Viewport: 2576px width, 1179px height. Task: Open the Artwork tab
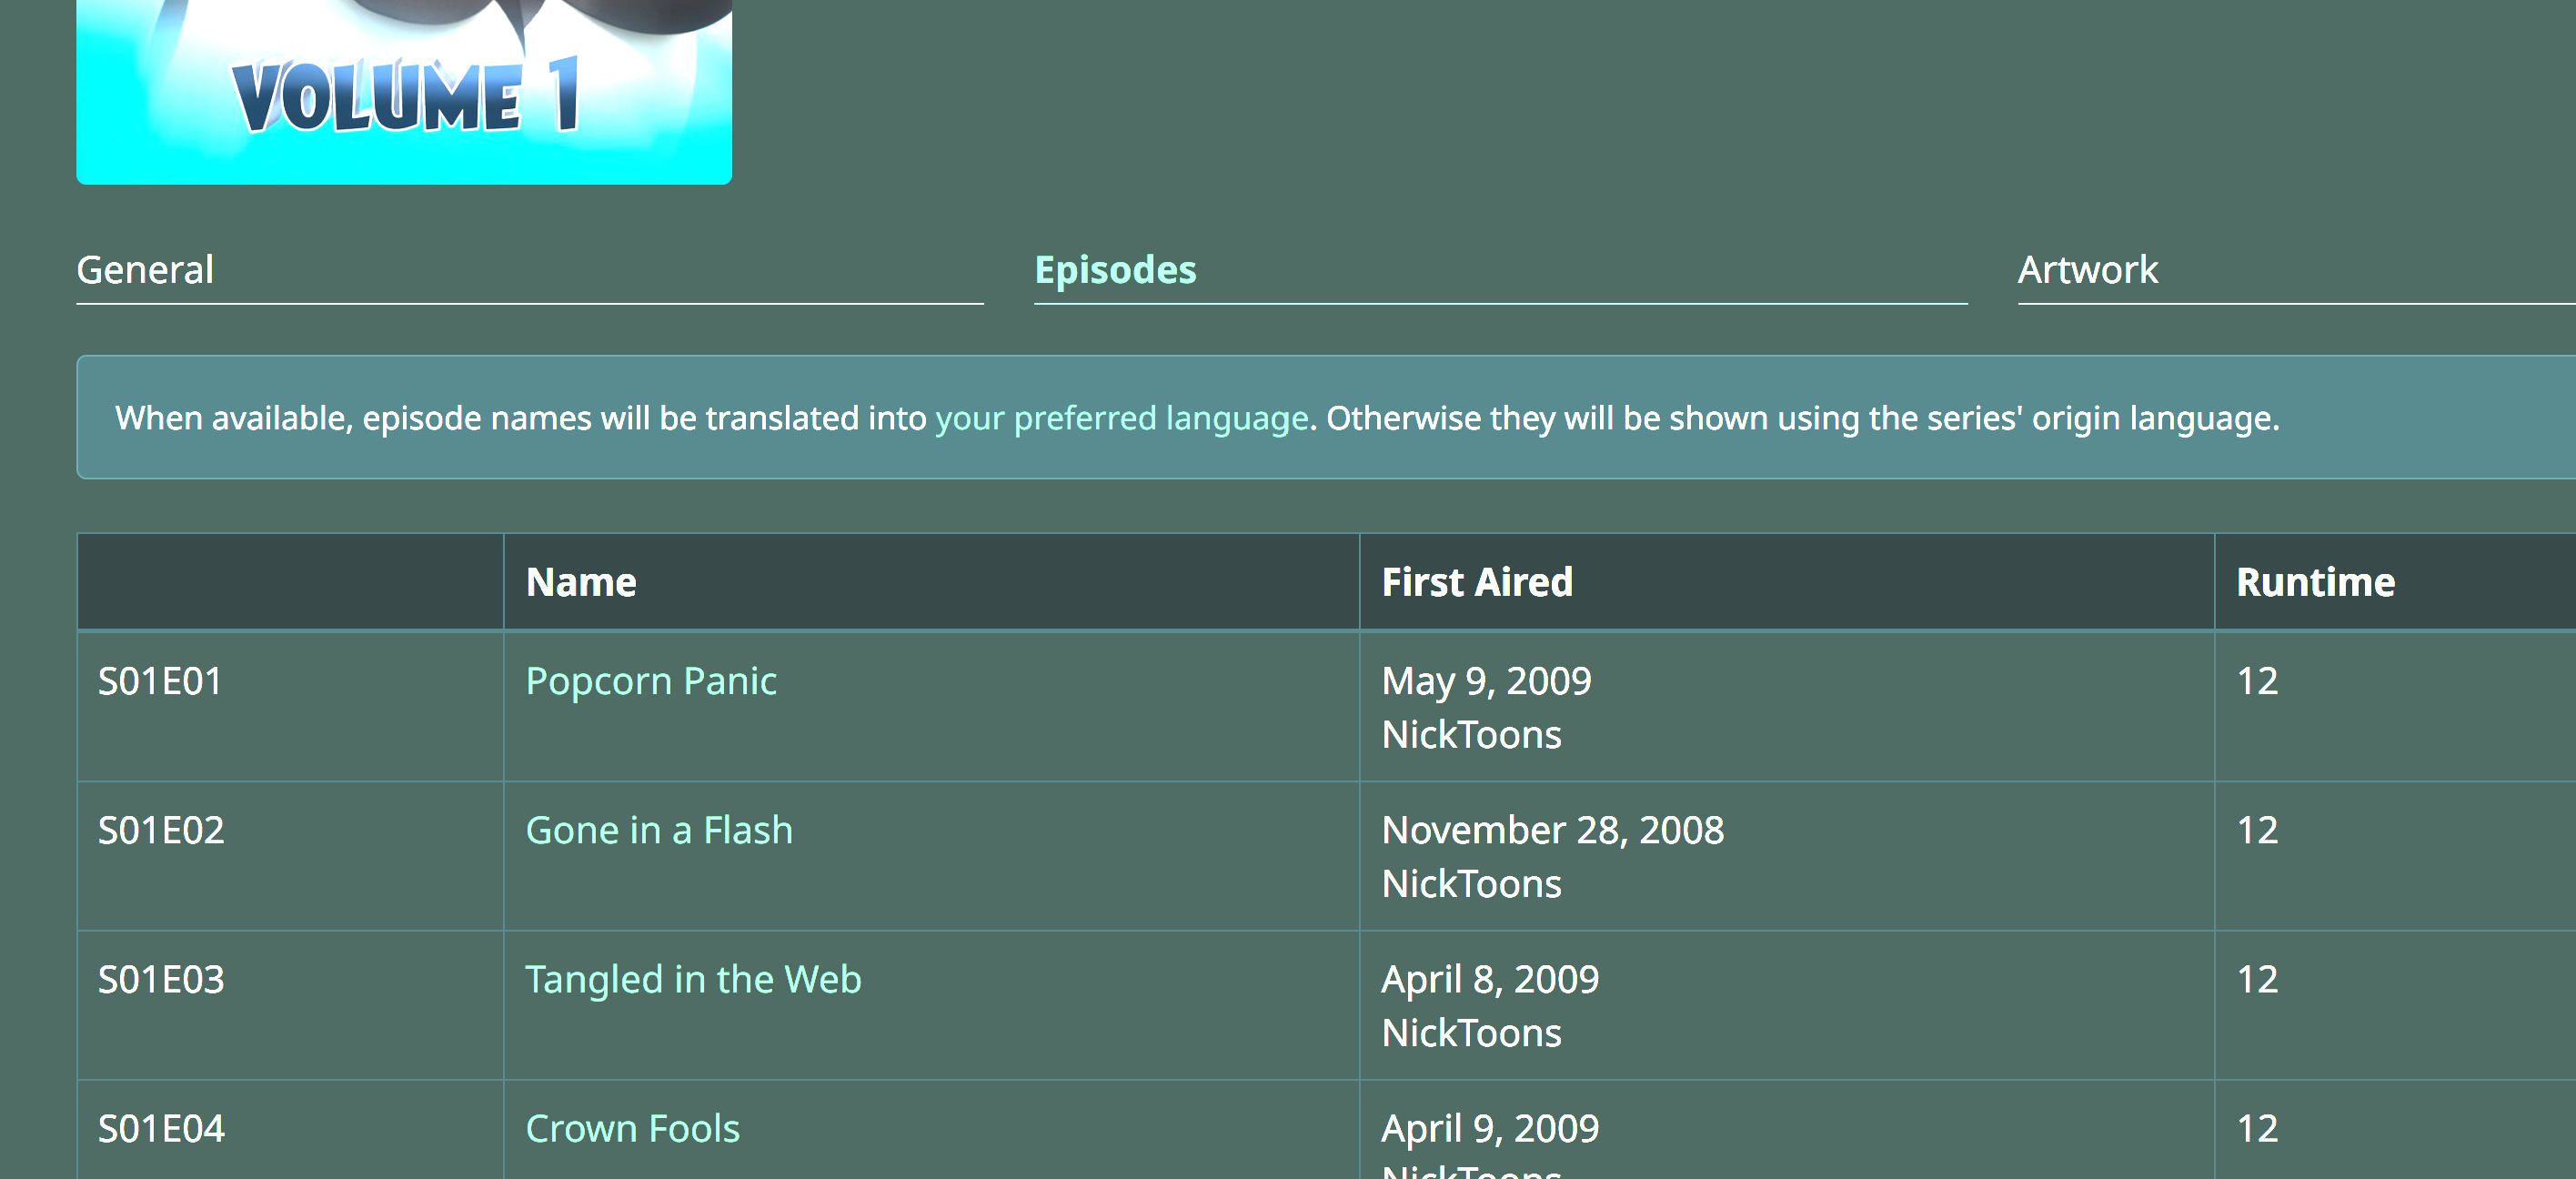2087,270
